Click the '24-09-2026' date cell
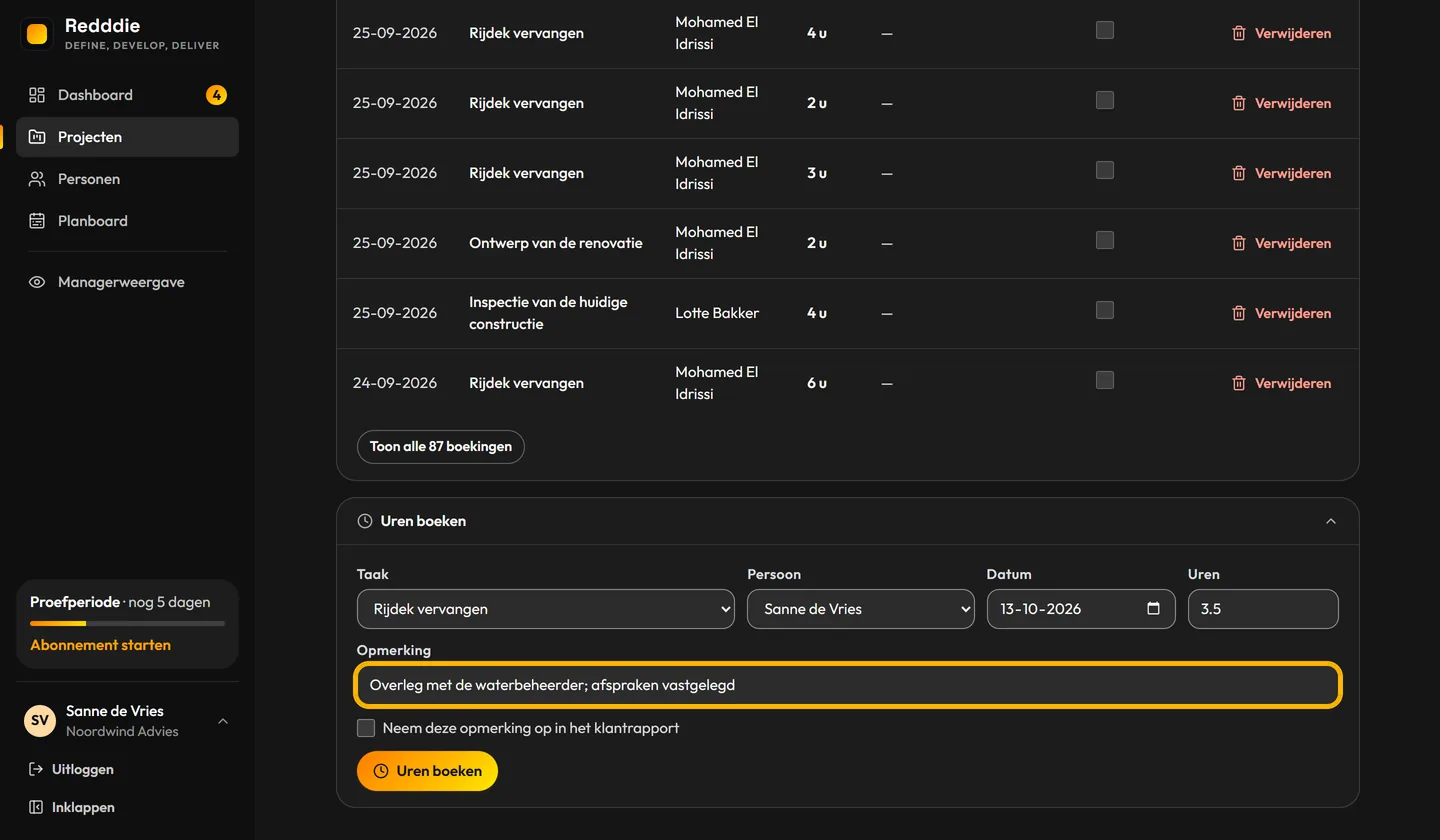Screen dimensions: 1440x840 [395, 383]
